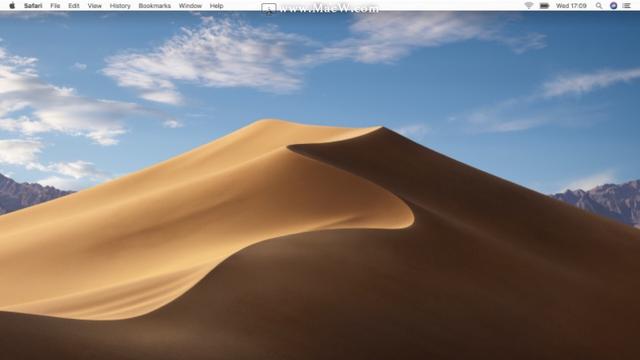Open the View menu

(95, 6)
